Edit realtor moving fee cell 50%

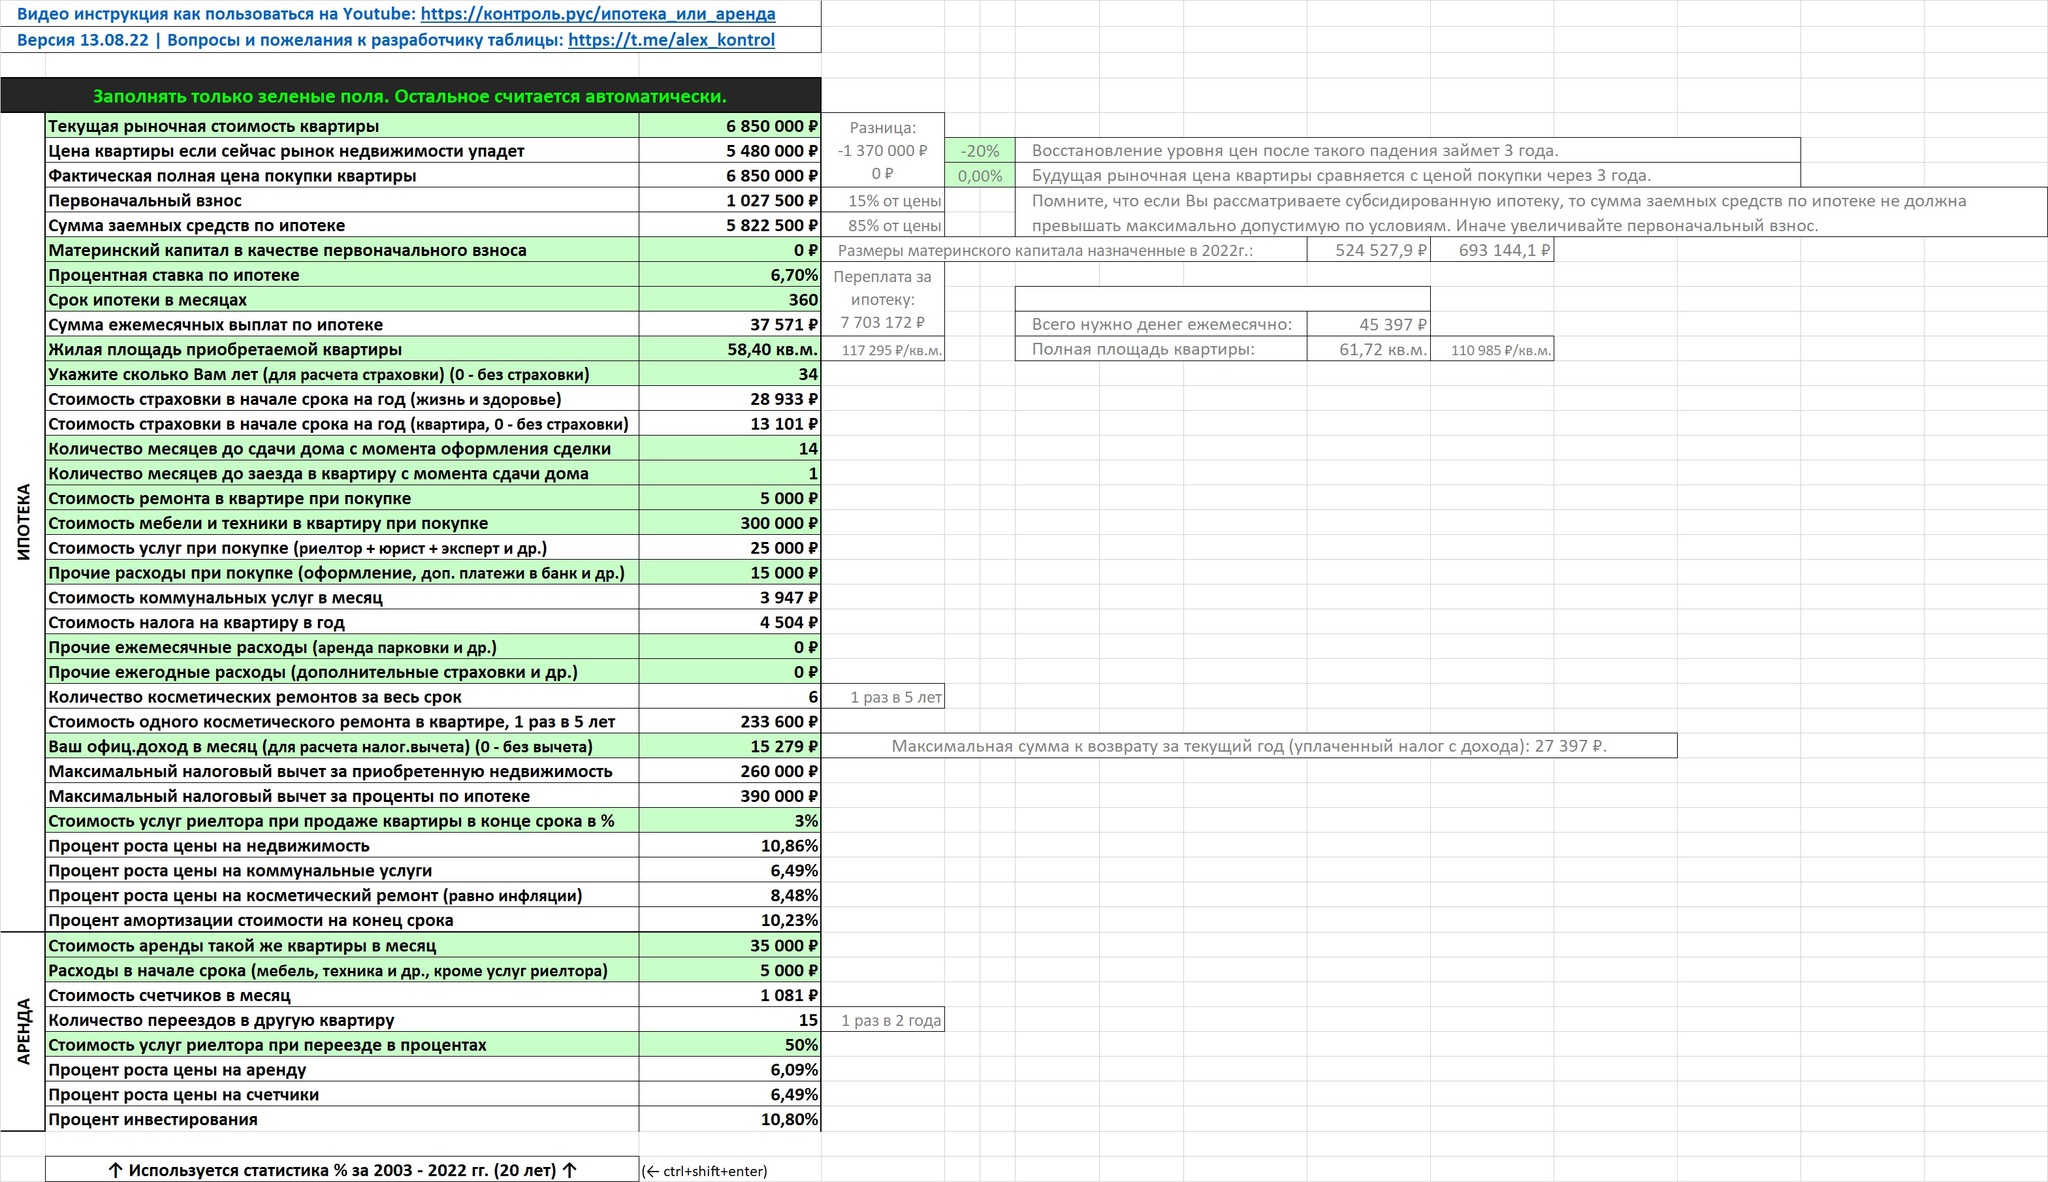(x=730, y=1045)
